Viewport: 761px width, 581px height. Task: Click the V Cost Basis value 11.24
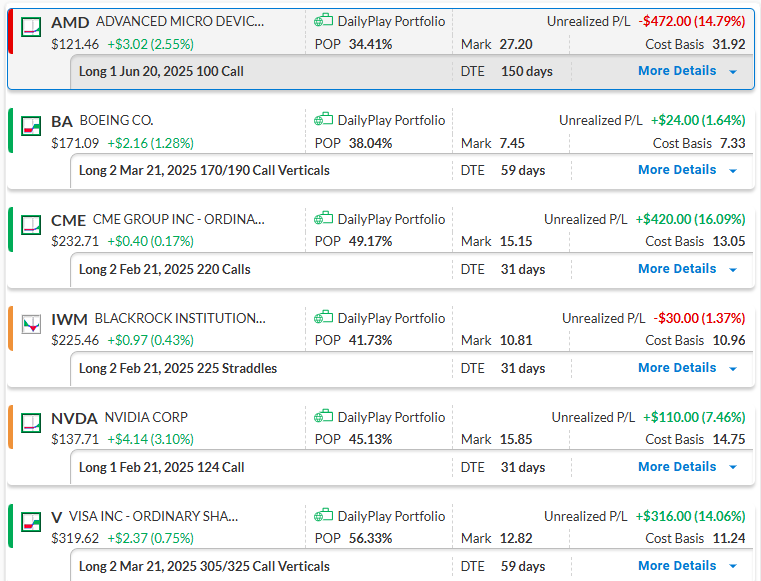point(729,538)
